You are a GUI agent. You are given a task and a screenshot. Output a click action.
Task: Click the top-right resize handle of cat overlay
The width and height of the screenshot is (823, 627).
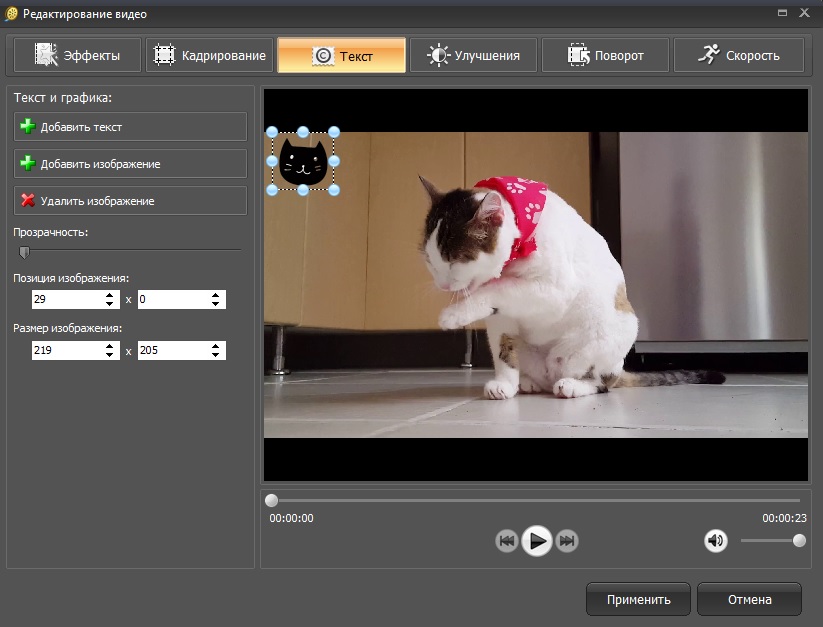[334, 132]
